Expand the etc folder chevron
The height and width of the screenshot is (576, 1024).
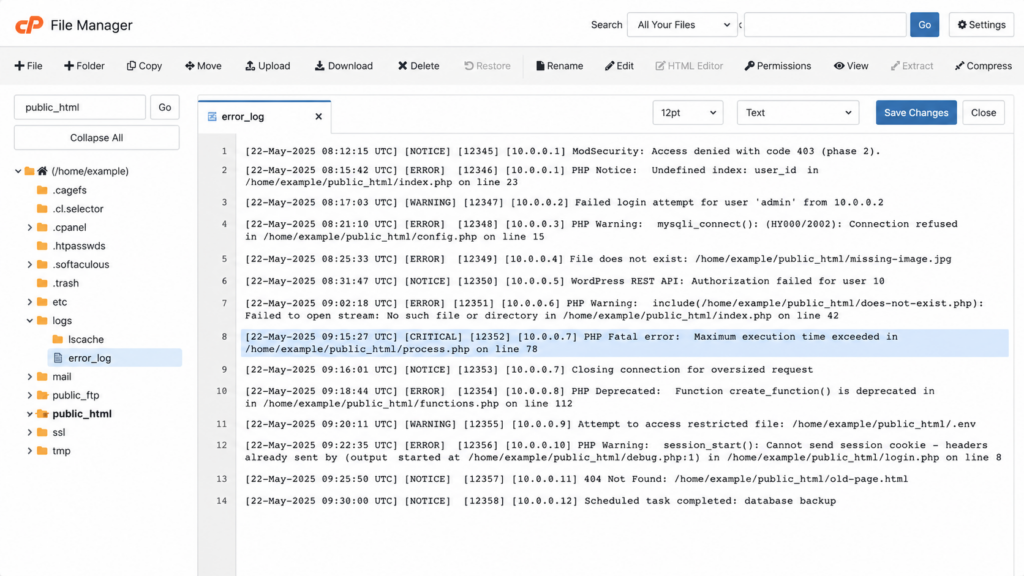coord(29,302)
